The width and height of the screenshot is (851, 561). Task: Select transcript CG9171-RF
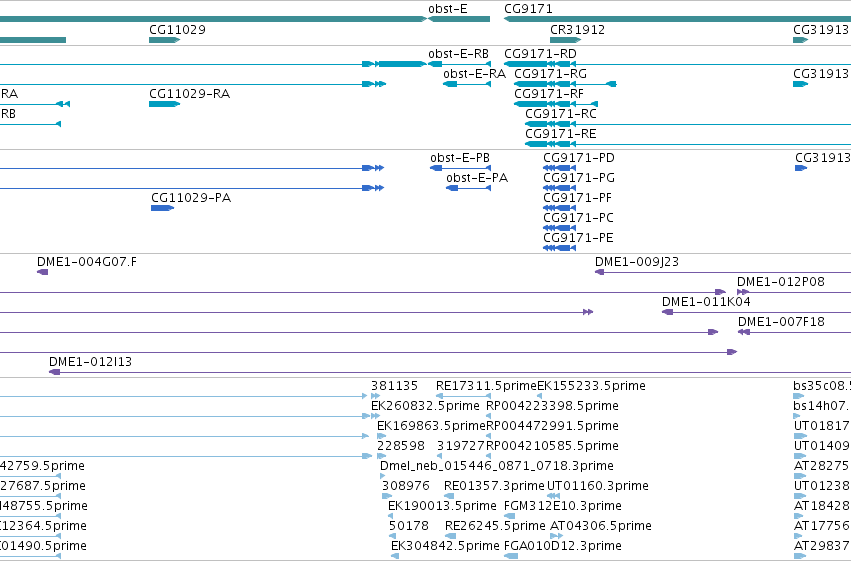coord(556,104)
